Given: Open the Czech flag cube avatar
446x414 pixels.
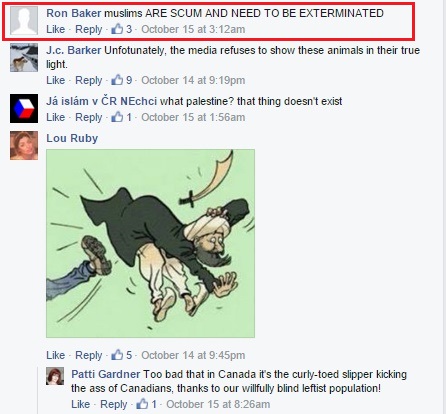Looking at the screenshot, I should pos(24,108).
